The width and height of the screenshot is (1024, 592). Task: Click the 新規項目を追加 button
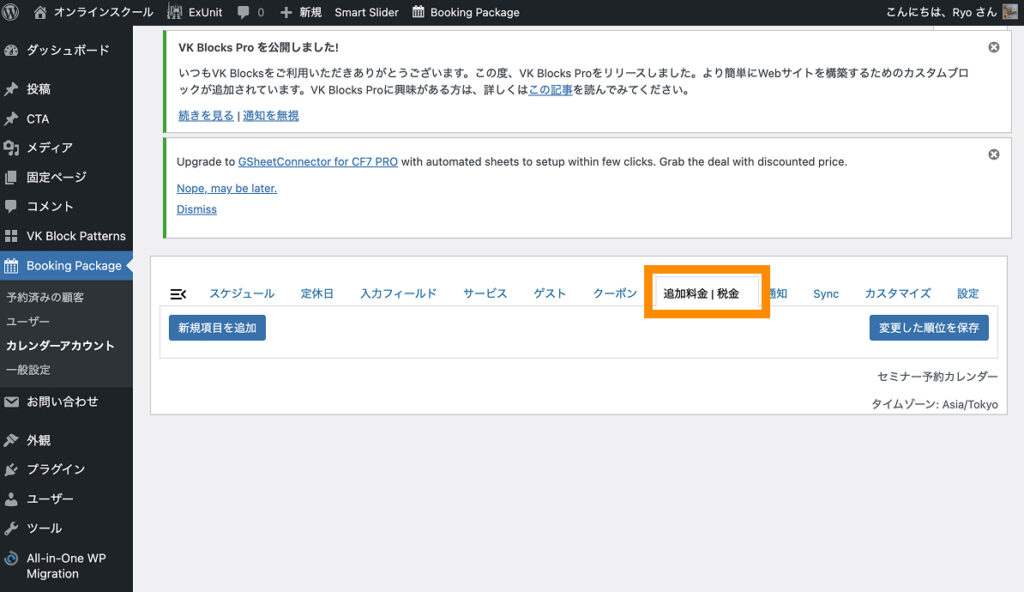click(217, 327)
